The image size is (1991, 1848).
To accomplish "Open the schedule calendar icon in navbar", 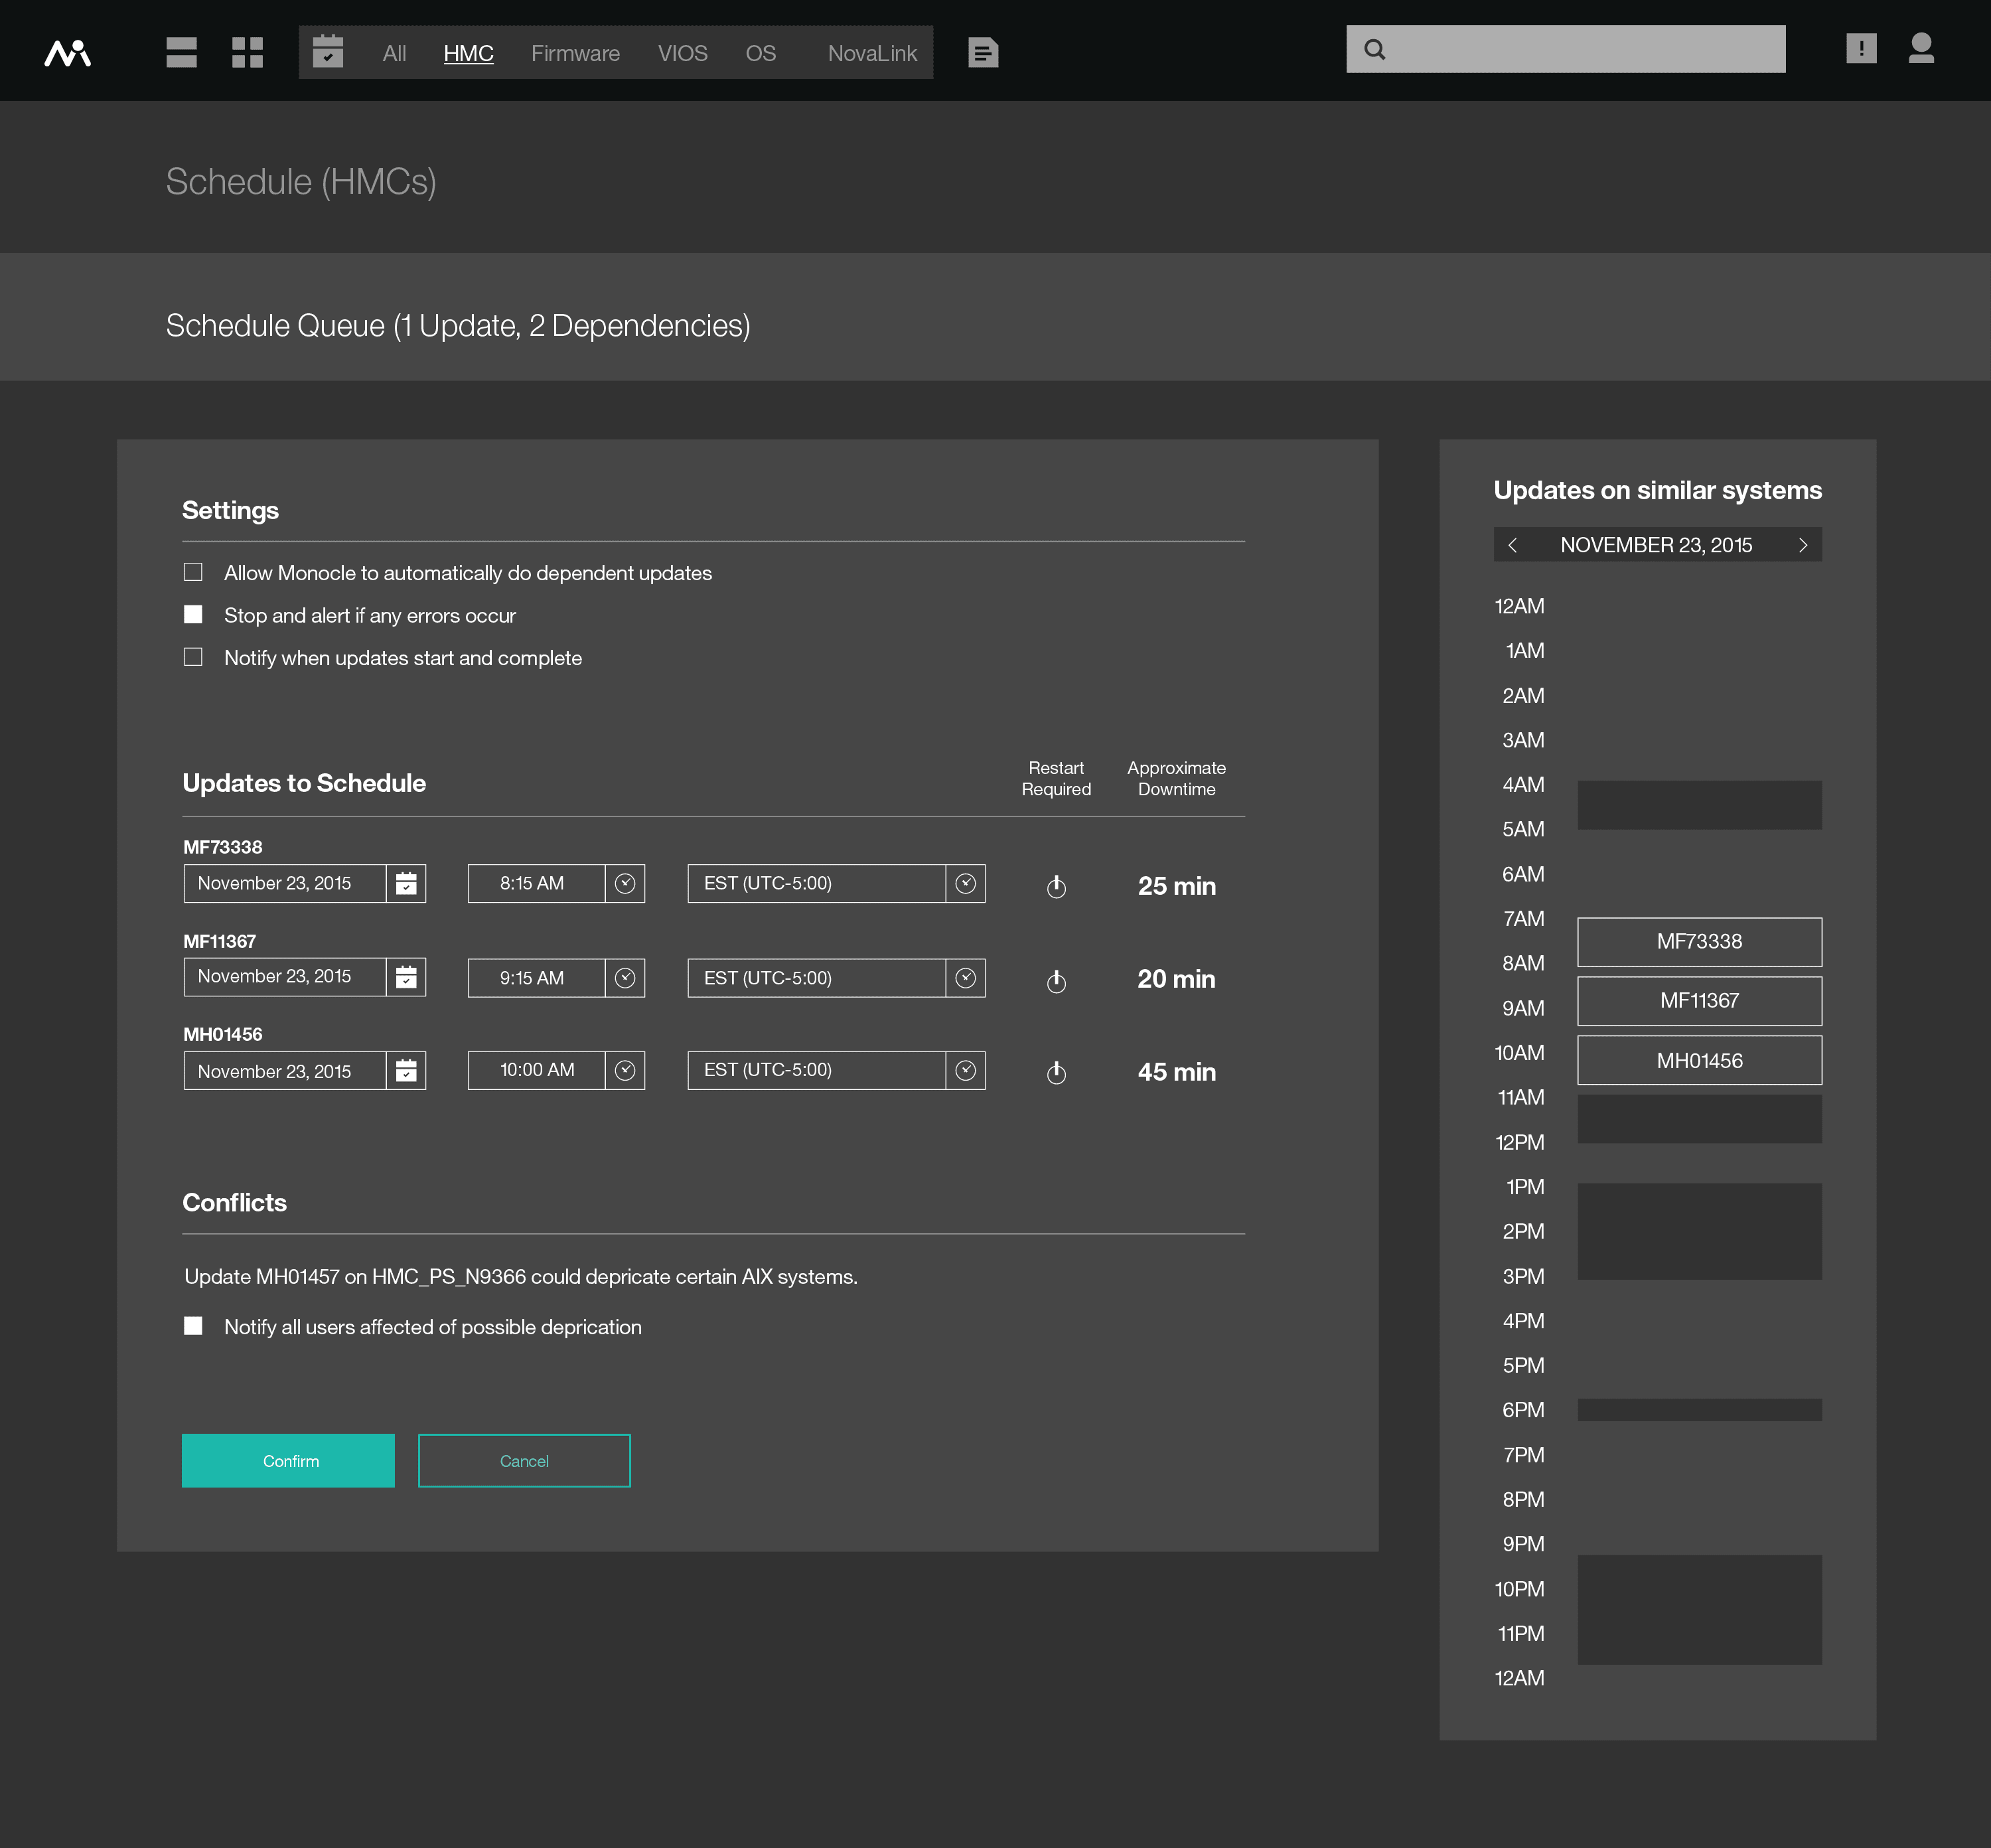I will tap(328, 52).
